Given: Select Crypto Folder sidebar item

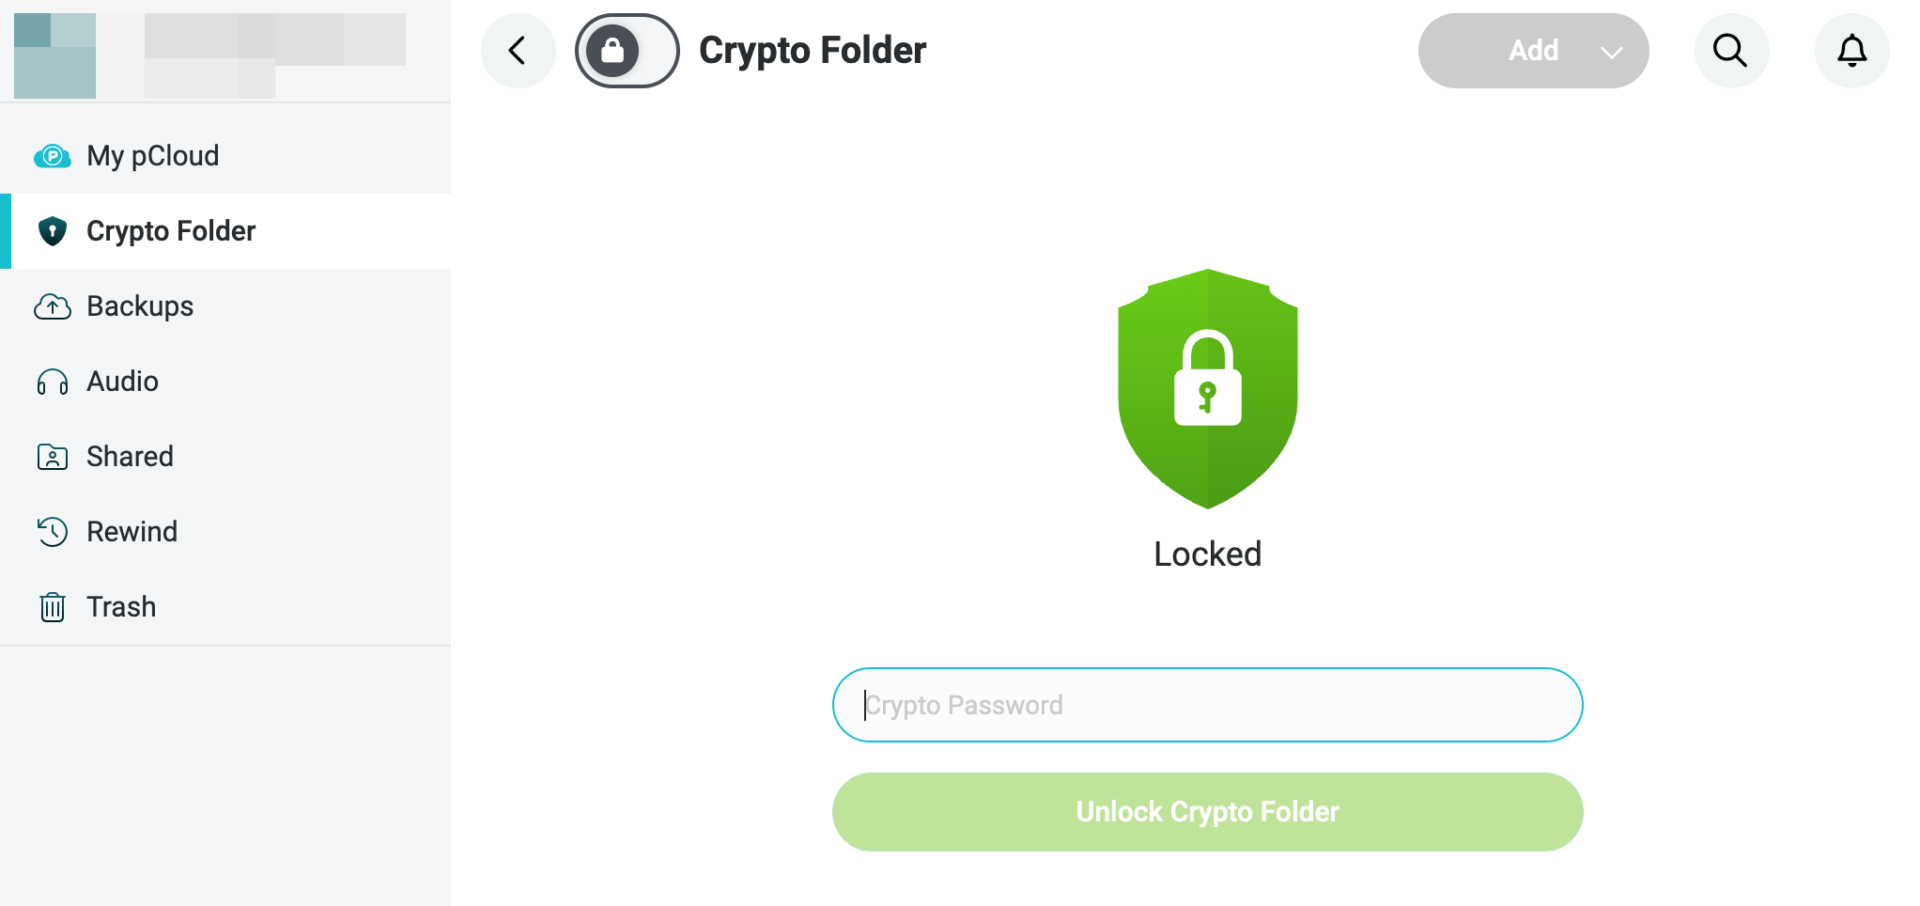Looking at the screenshot, I should pyautogui.click(x=171, y=231).
